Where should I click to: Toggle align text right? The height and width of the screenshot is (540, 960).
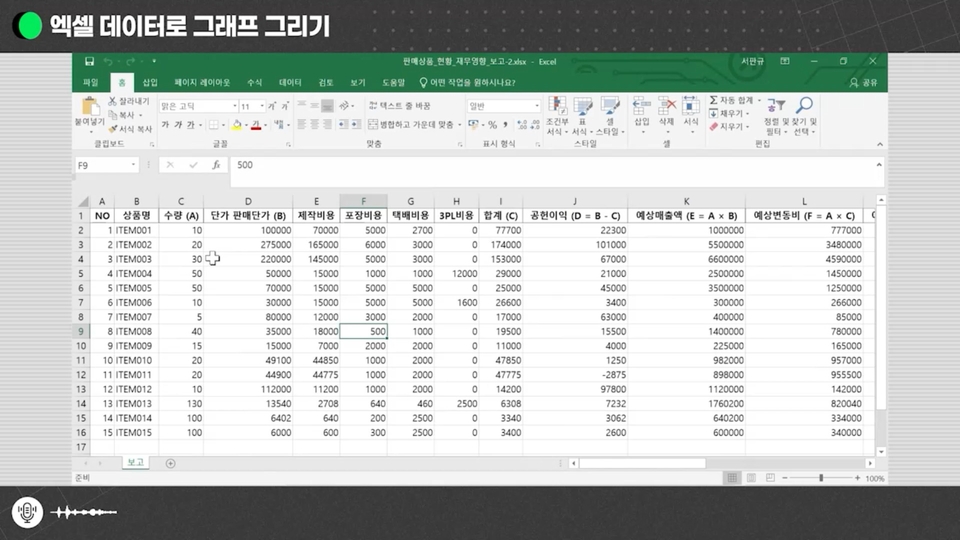[x=328, y=124]
